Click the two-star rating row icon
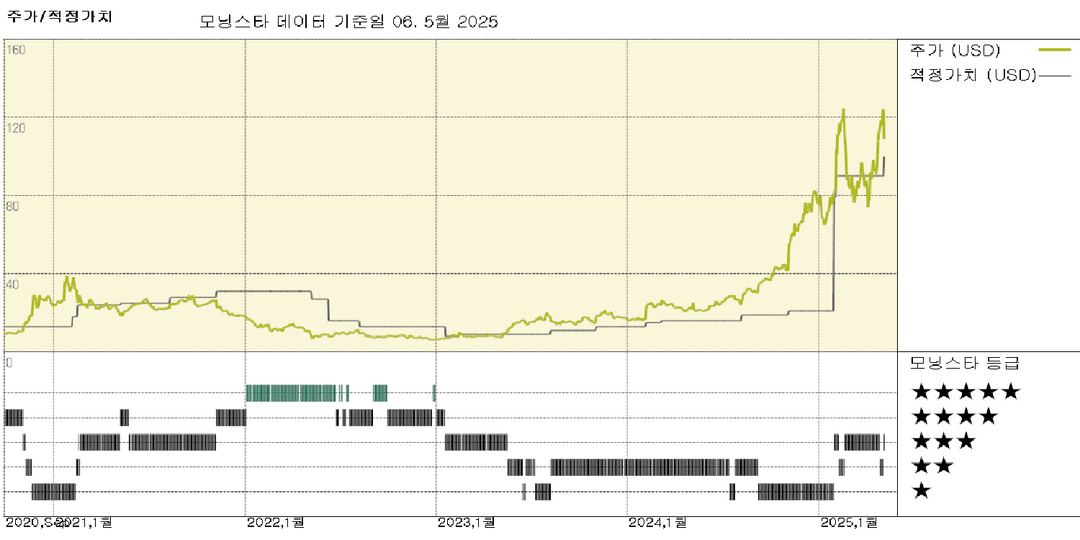The height and width of the screenshot is (540, 1080). point(932,466)
